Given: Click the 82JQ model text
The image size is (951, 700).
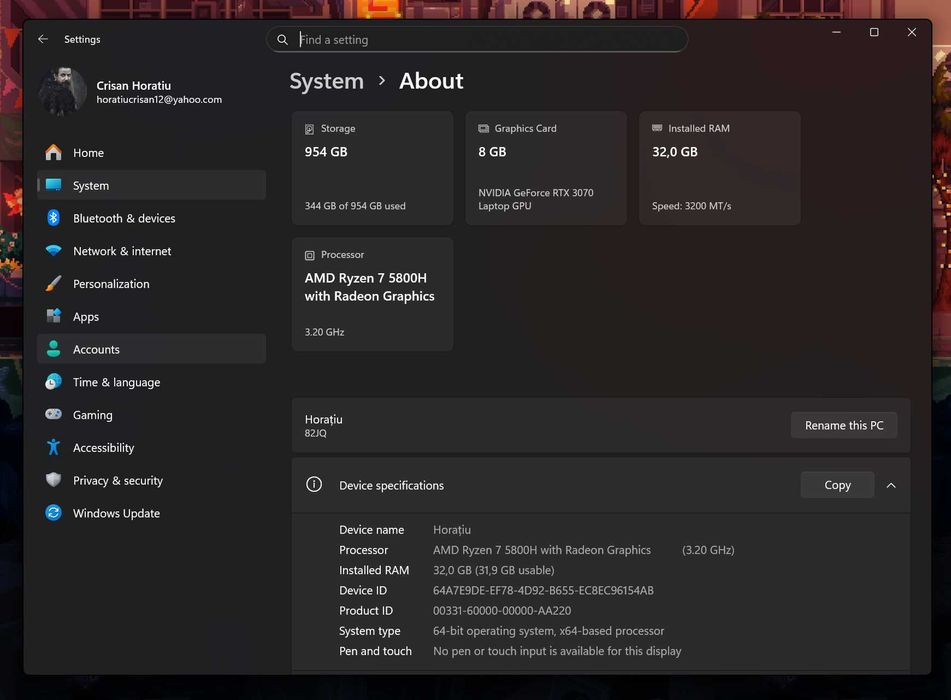Looking at the screenshot, I should coord(315,433).
